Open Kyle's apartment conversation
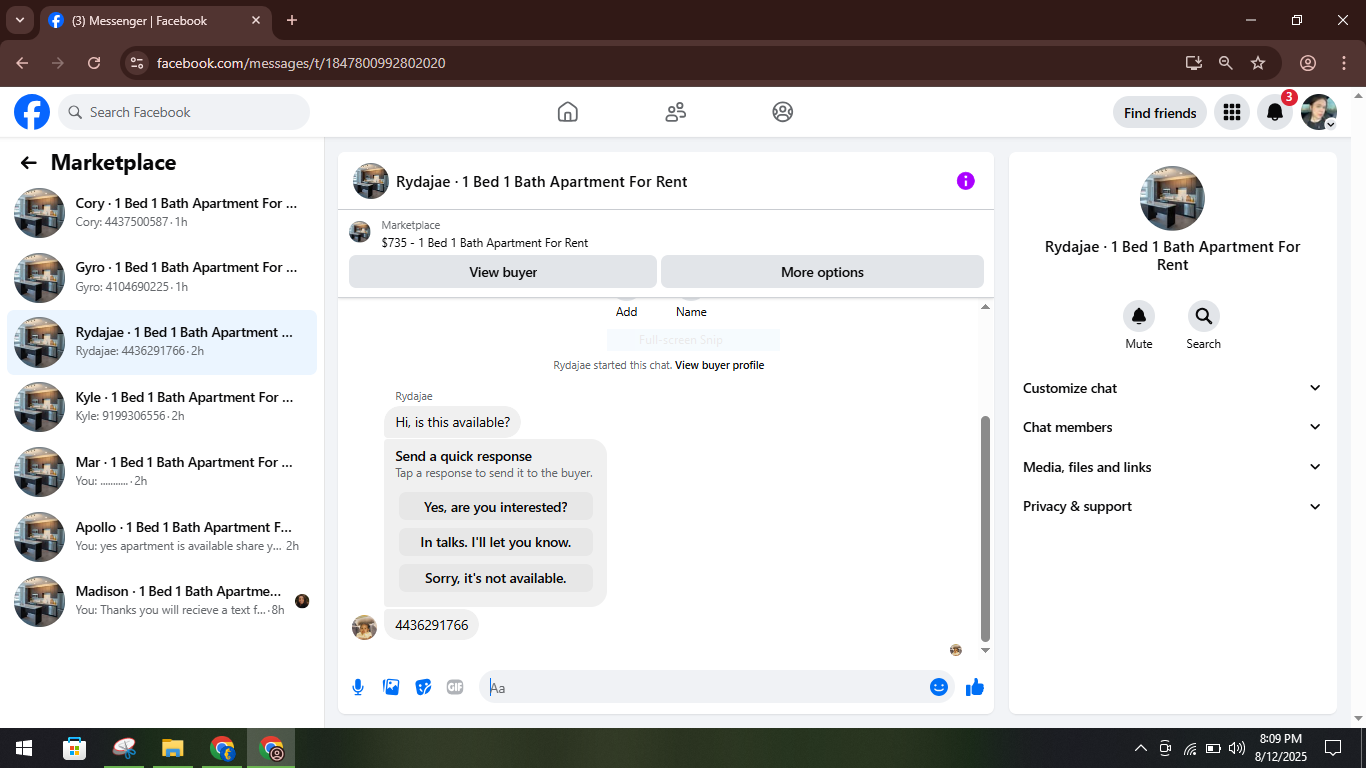 pos(162,407)
